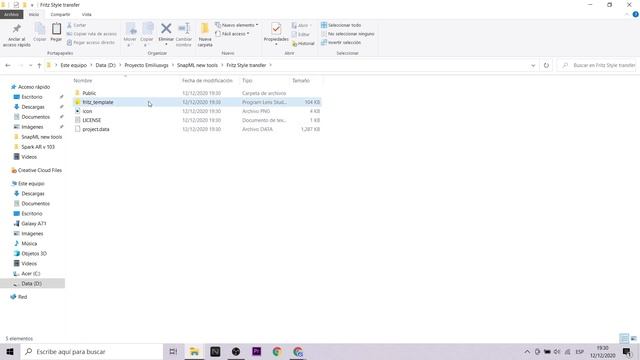The image size is (640, 360).
Task: Expand the address bar history dropdown
Action: [x=533, y=65]
